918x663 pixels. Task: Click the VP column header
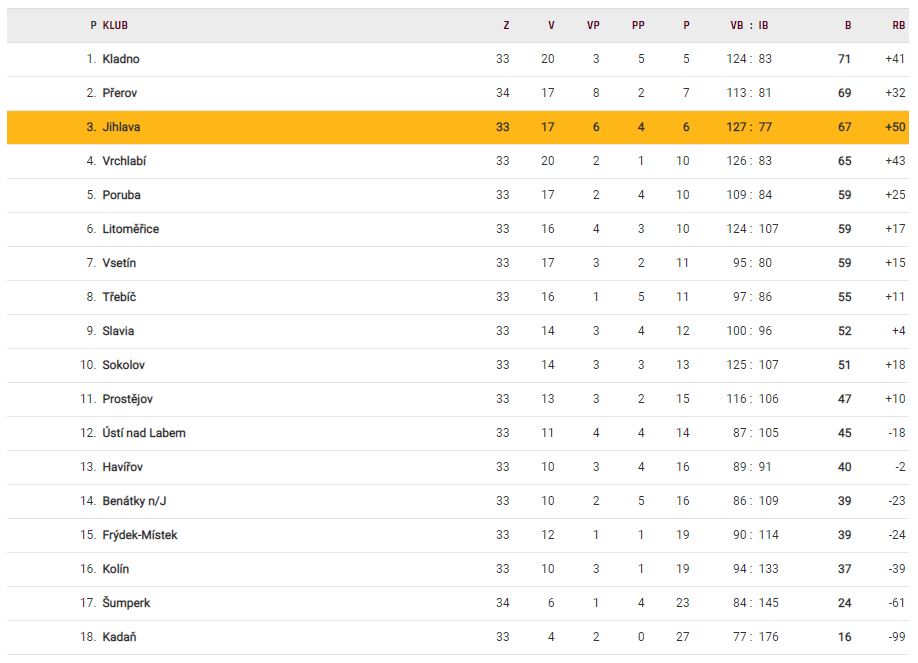(x=593, y=25)
